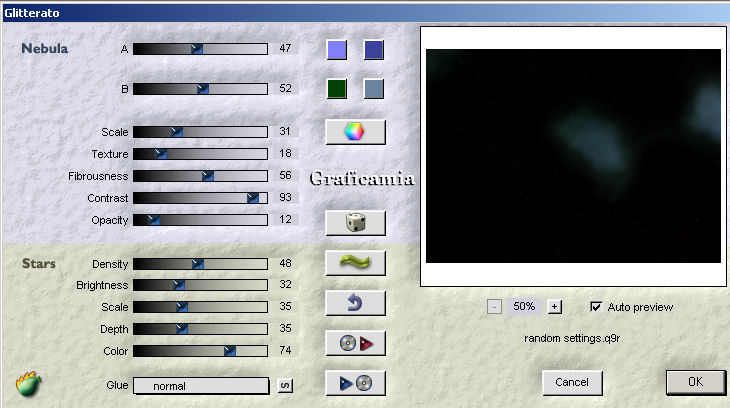Click the Glitterato title bar

[x=365, y=13]
